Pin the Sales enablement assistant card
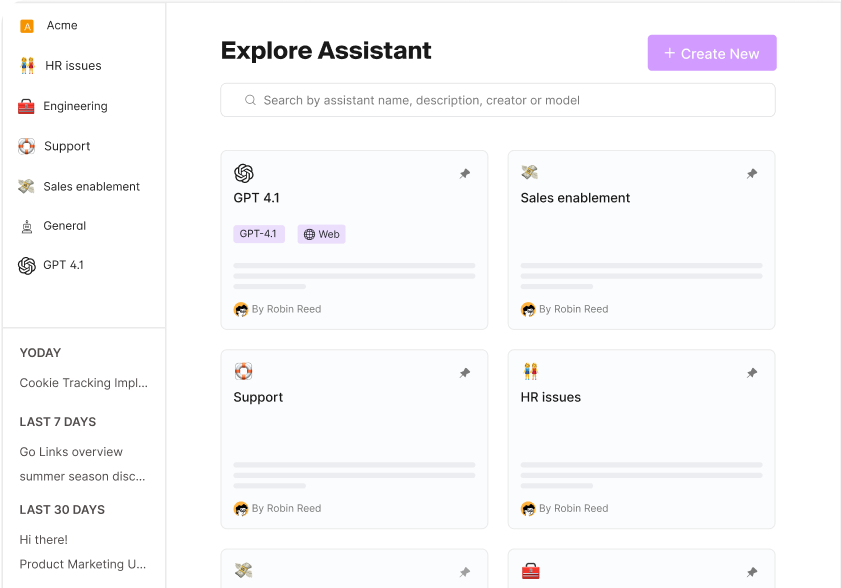This screenshot has width=841, height=588. tap(752, 173)
